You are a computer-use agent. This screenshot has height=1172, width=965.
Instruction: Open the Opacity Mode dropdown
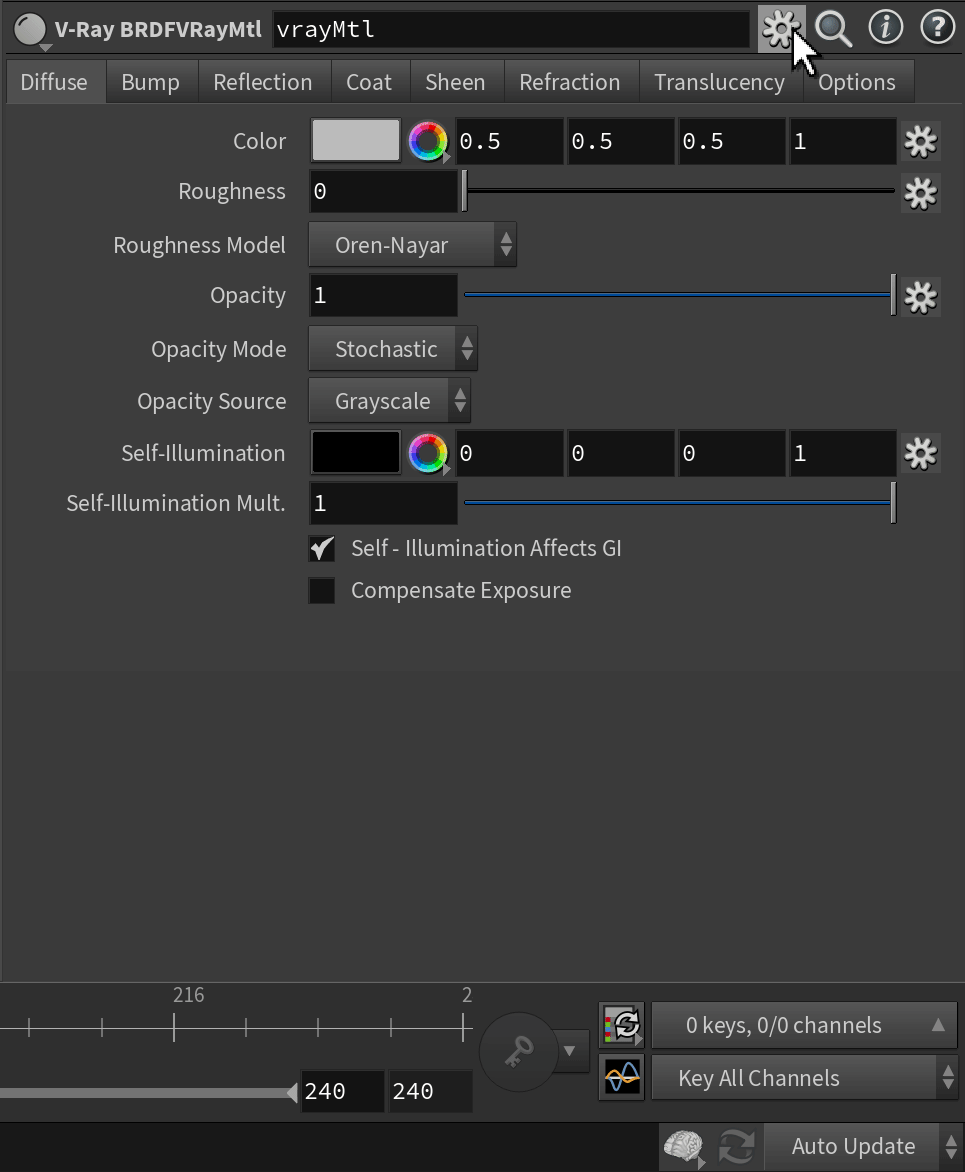coord(393,348)
